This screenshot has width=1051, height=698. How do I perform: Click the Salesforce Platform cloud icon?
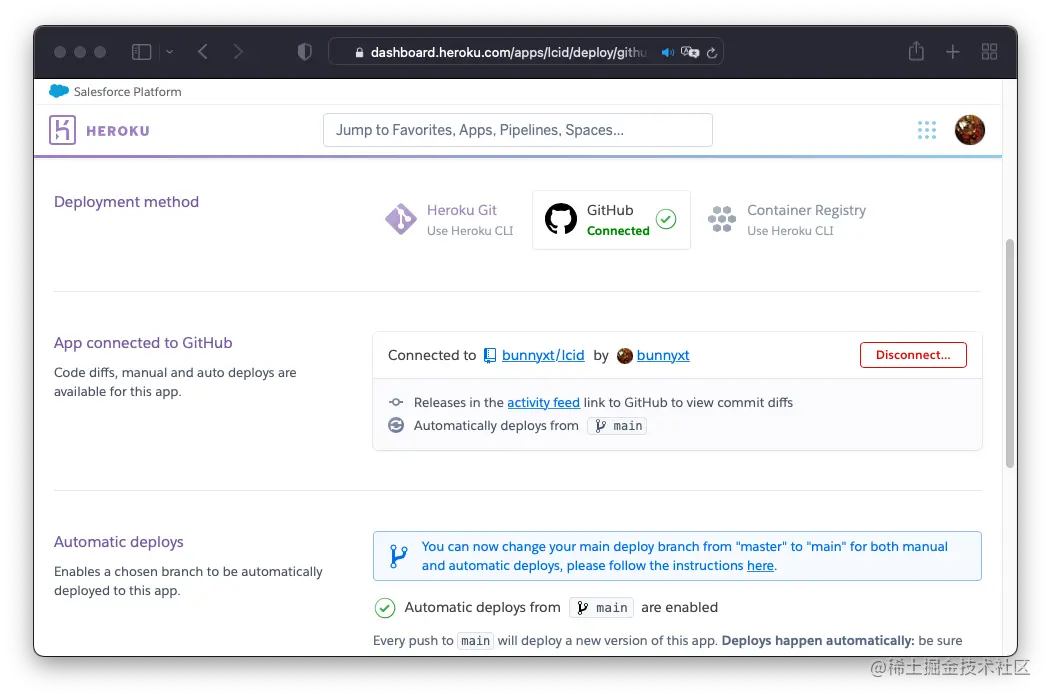(58, 91)
